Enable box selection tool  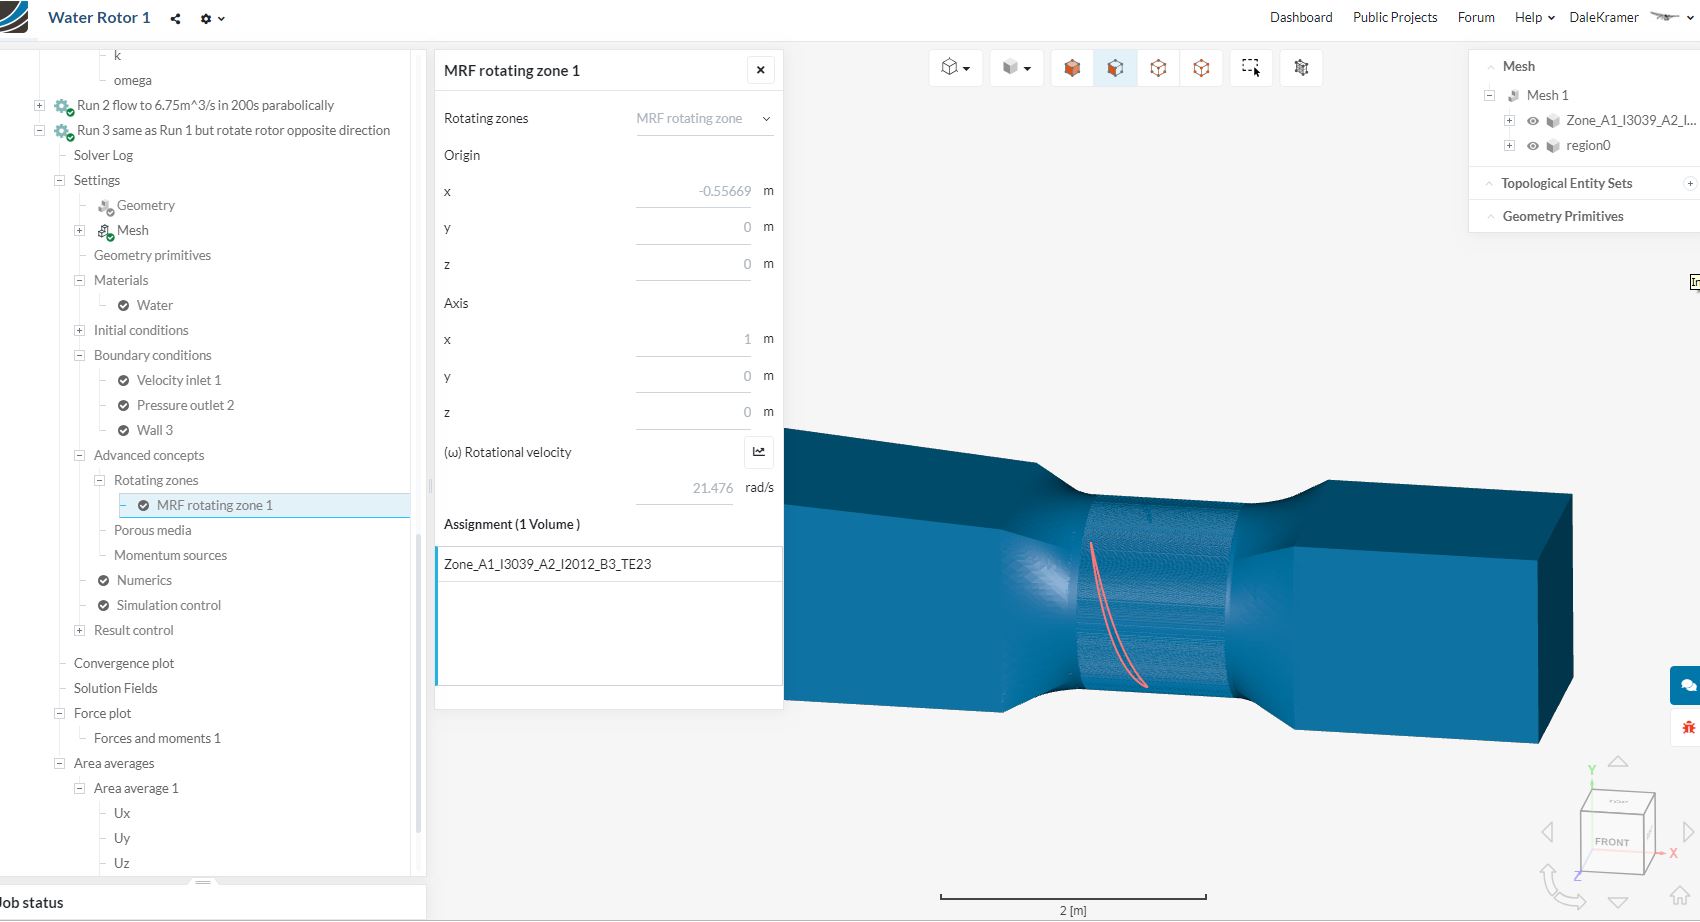point(1251,68)
